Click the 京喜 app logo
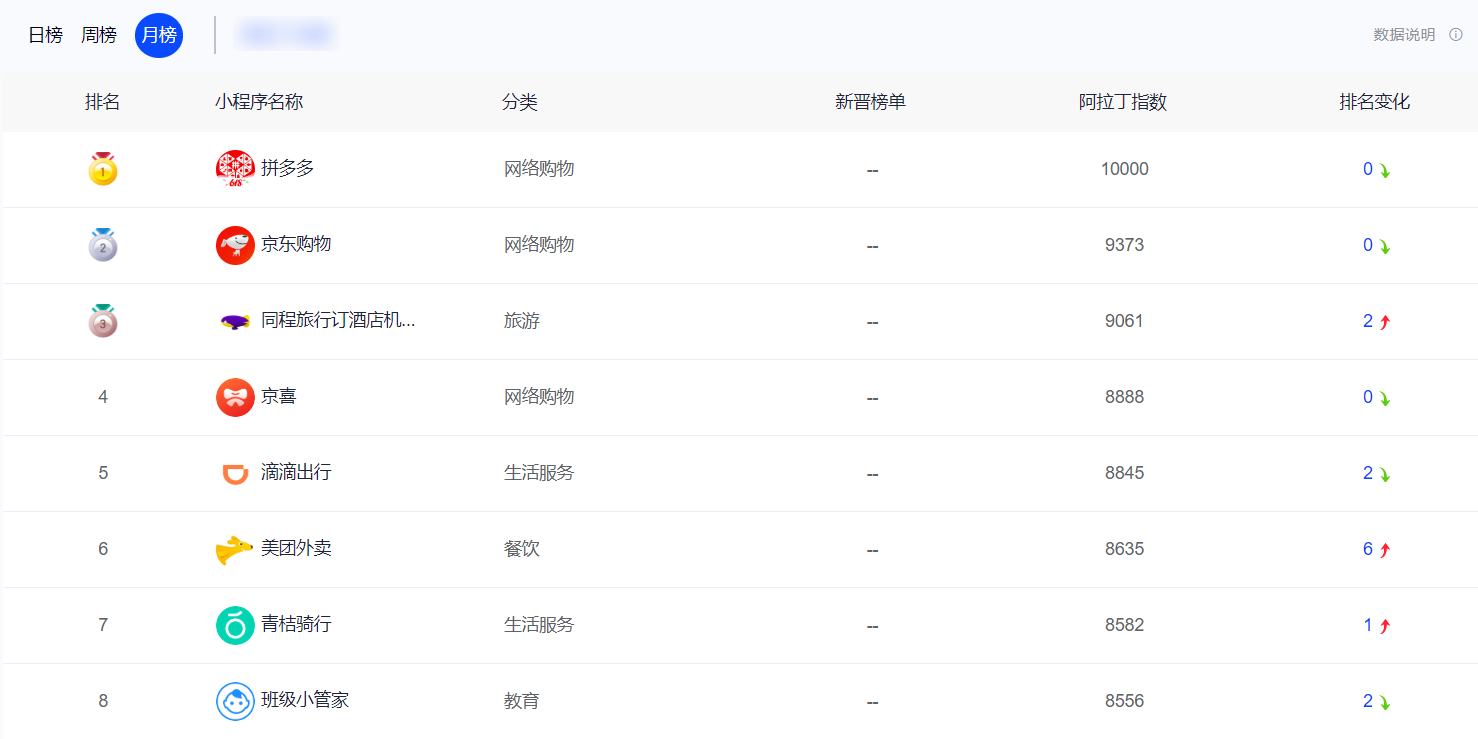 (x=235, y=397)
